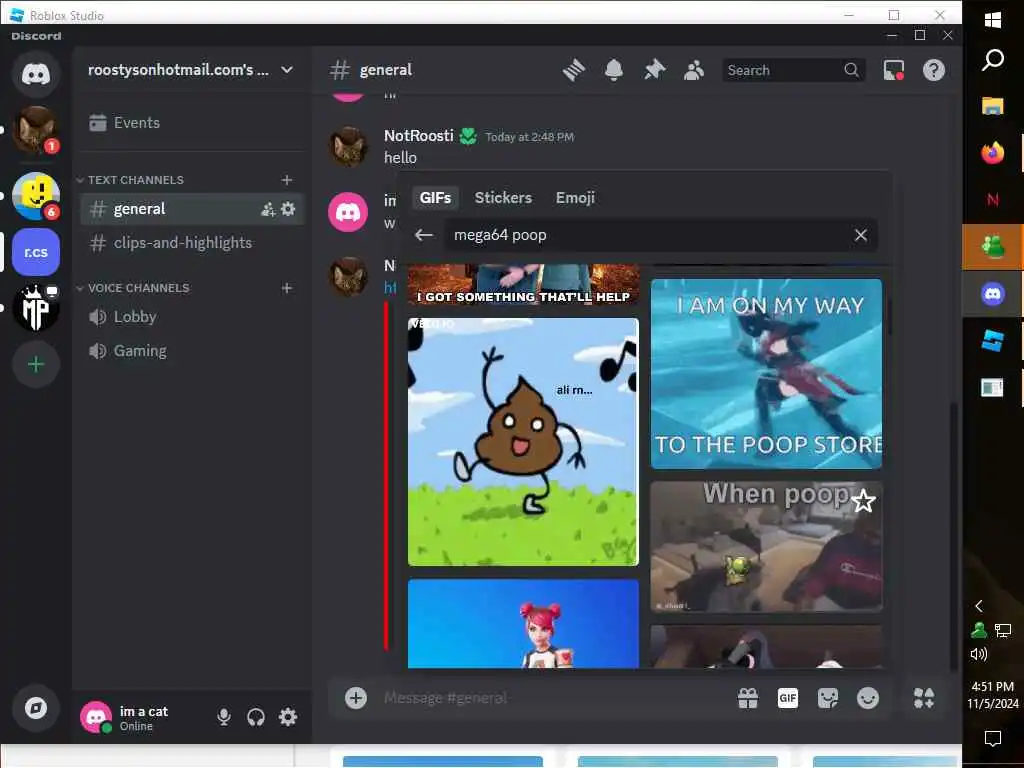Show hidden system tray icons chevron
The width and height of the screenshot is (1024, 768).
click(978, 606)
